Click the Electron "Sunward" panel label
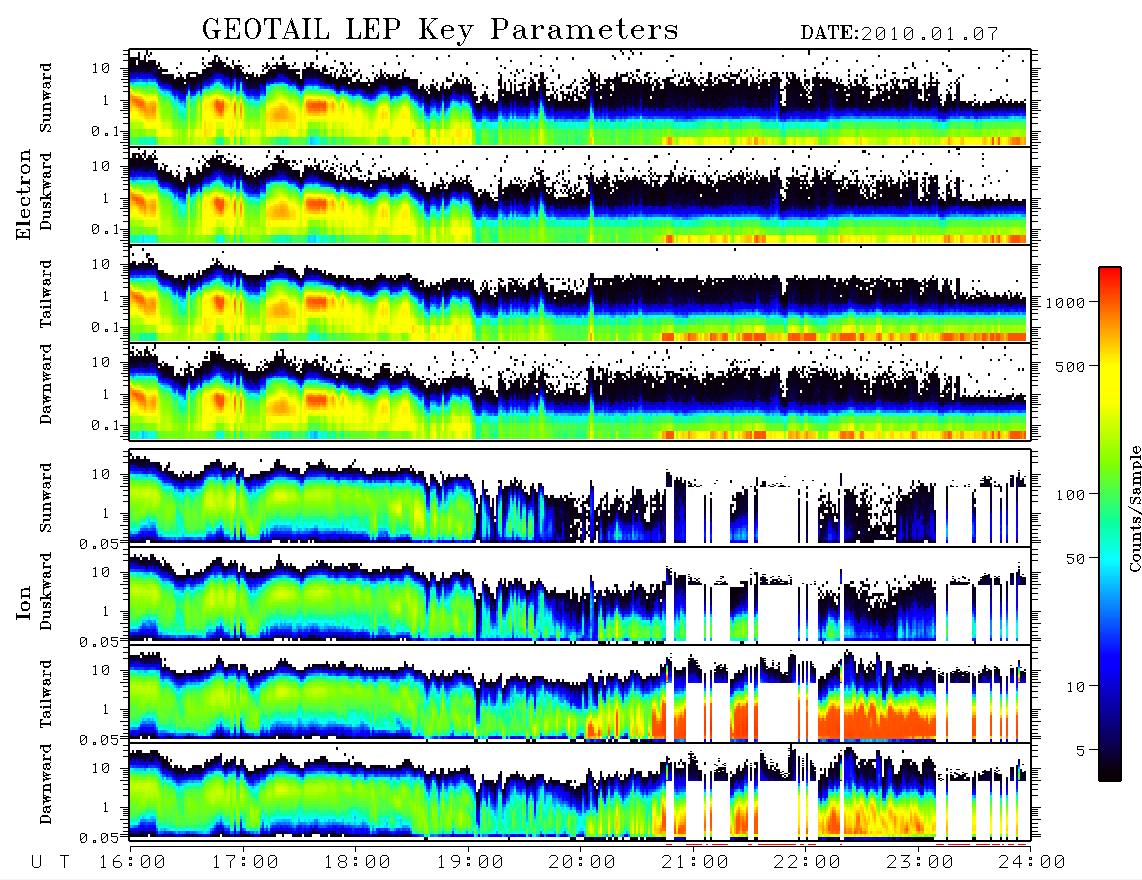The image size is (1142, 880). (46, 97)
